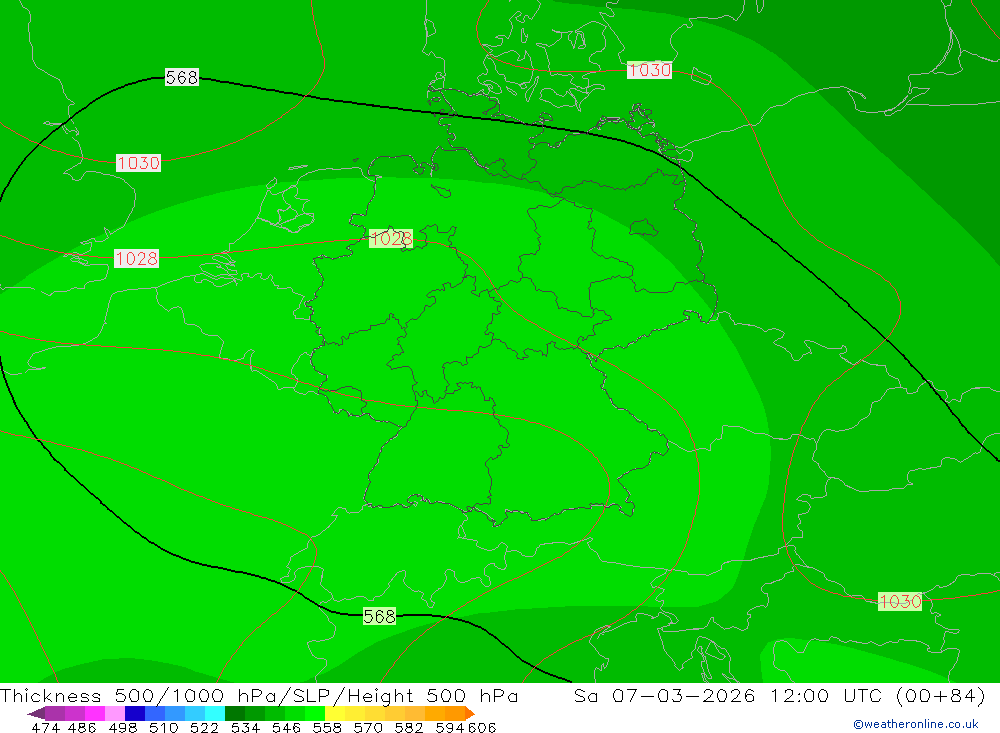
Task: Click the legend value 486
Action: 82,727
